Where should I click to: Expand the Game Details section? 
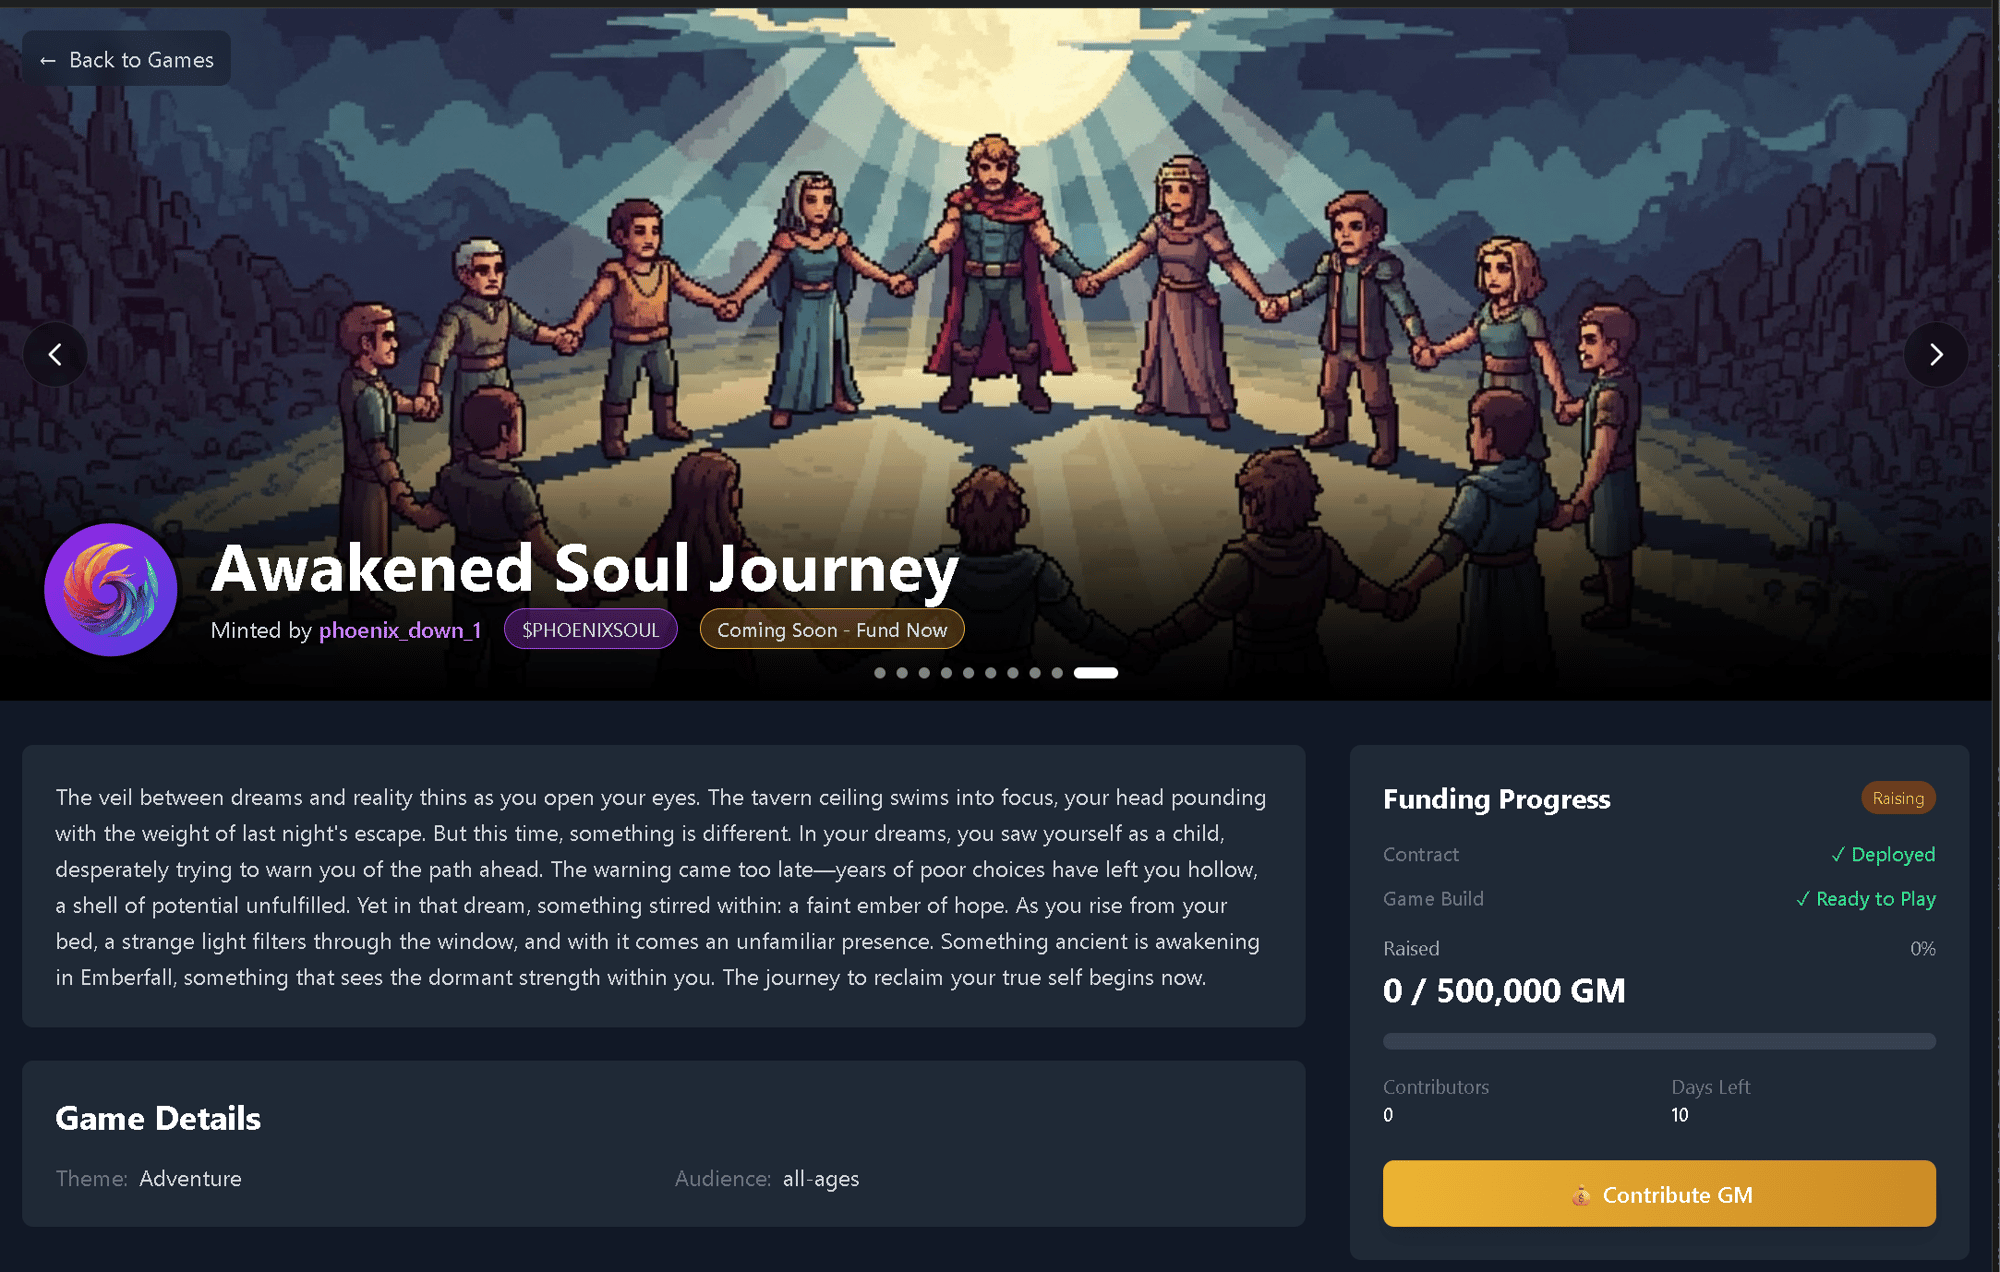pyautogui.click(x=157, y=1118)
